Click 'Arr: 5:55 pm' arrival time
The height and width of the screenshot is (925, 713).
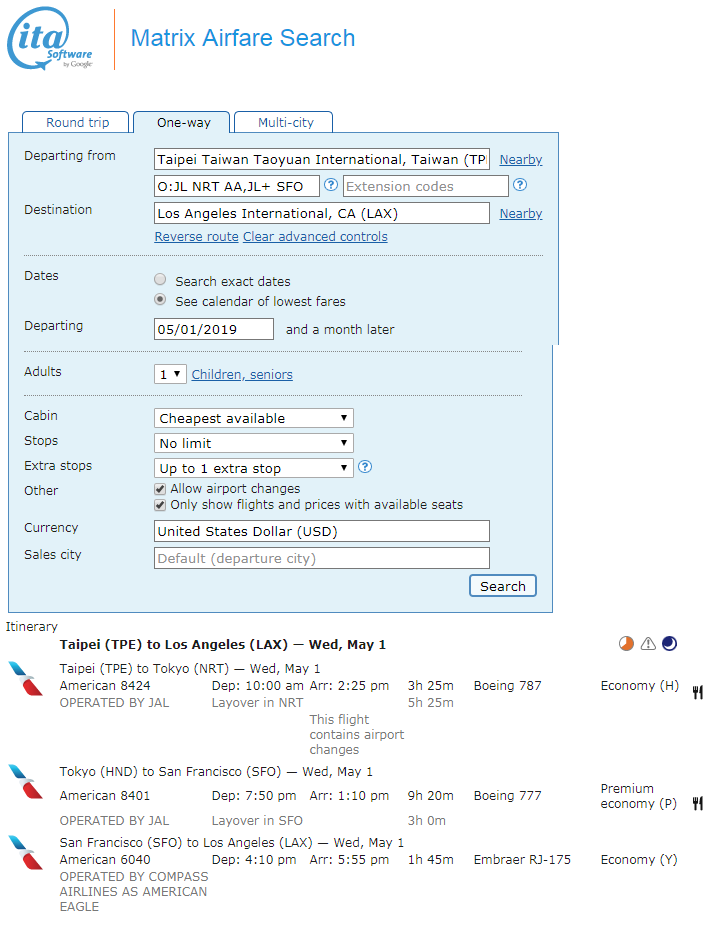349,860
